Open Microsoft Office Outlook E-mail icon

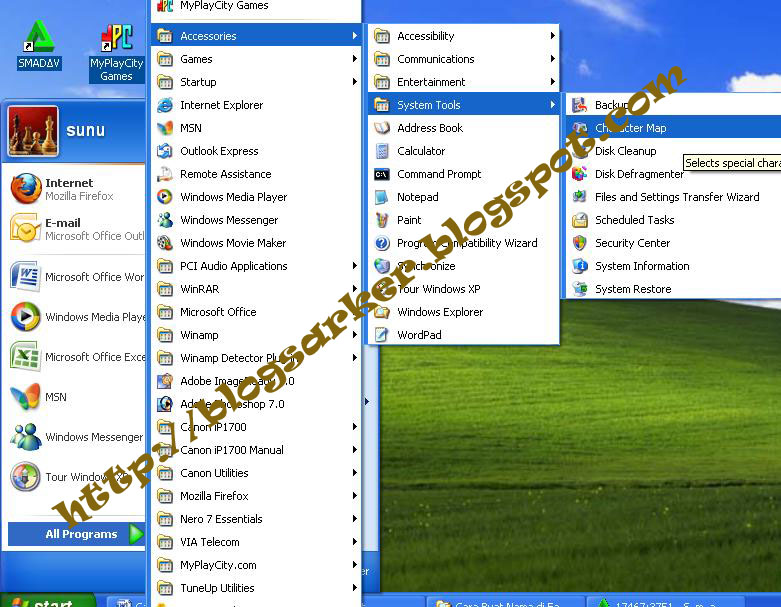[25, 229]
